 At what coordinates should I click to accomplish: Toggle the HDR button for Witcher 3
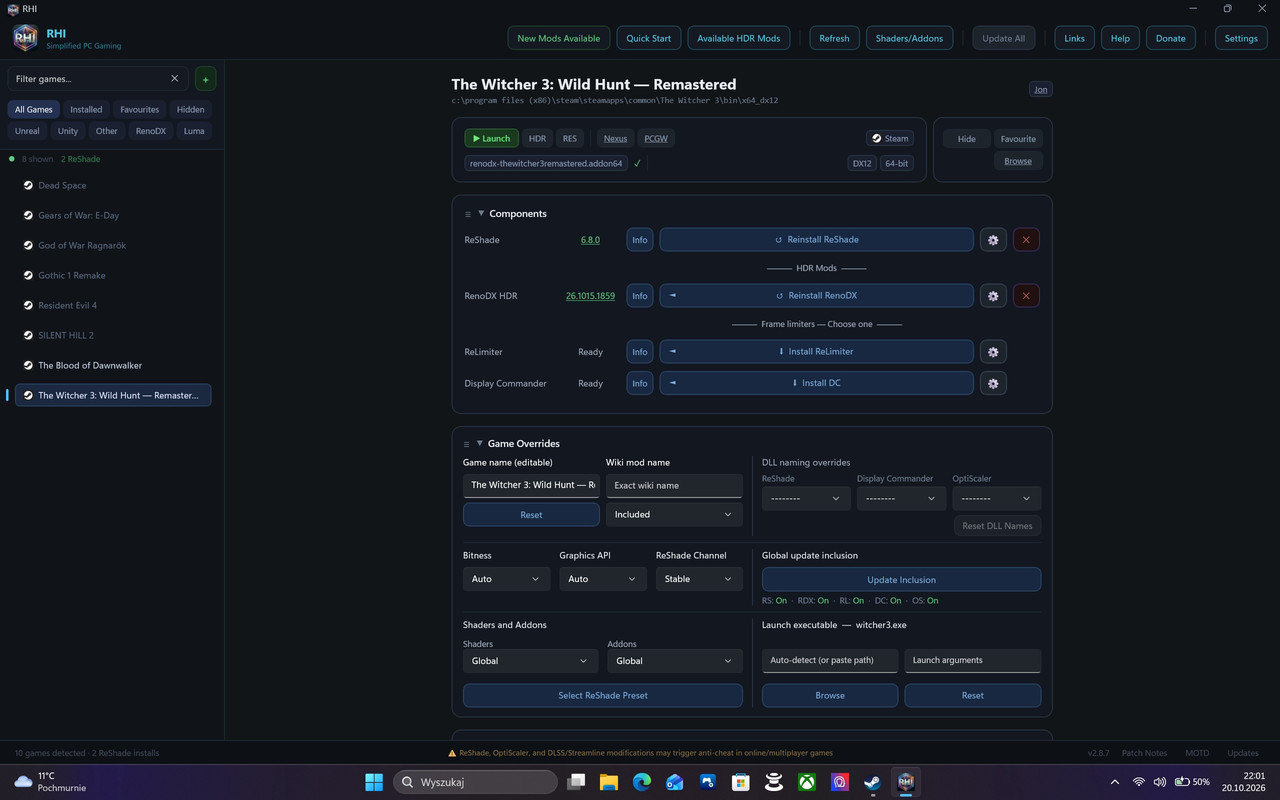[x=537, y=139]
